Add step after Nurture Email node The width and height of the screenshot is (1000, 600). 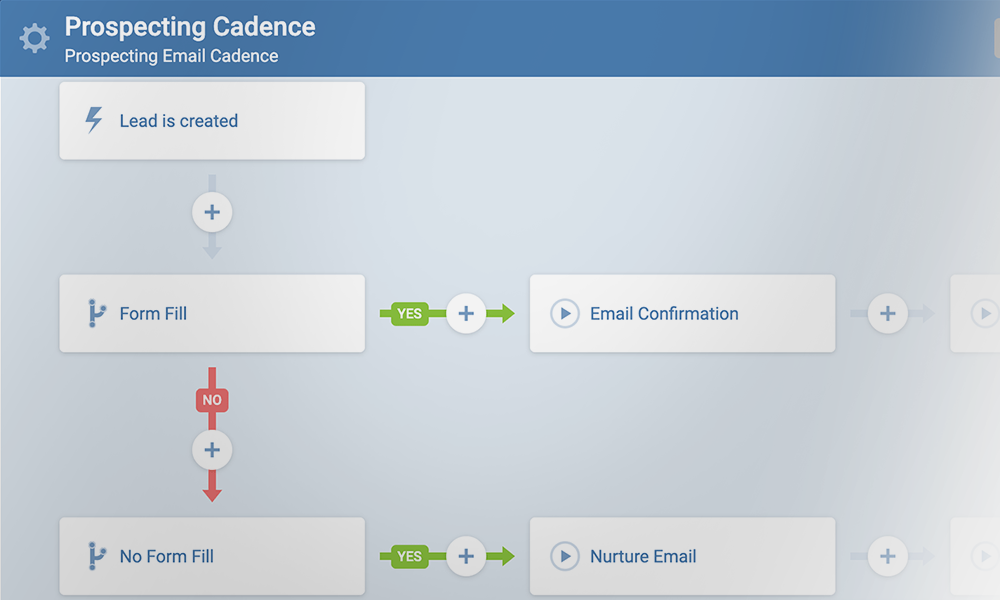pyautogui.click(x=887, y=556)
